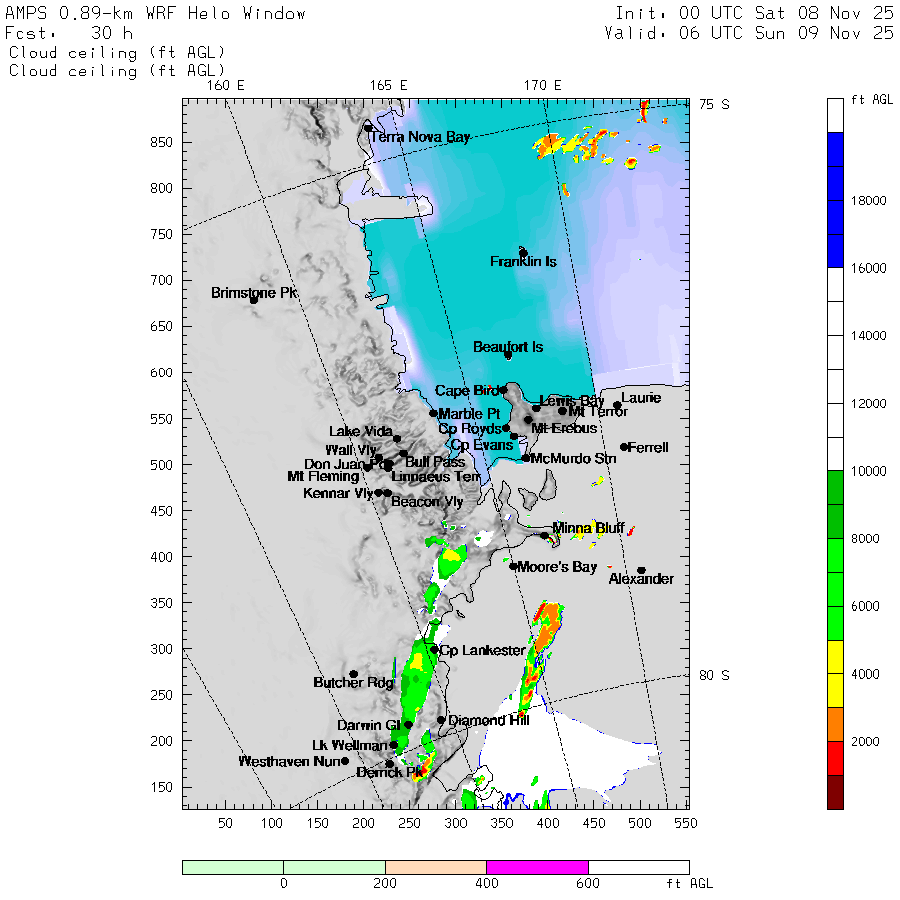Pick the dark blue 18000 ft colorbar segment
900x900 pixels.
[835, 200]
